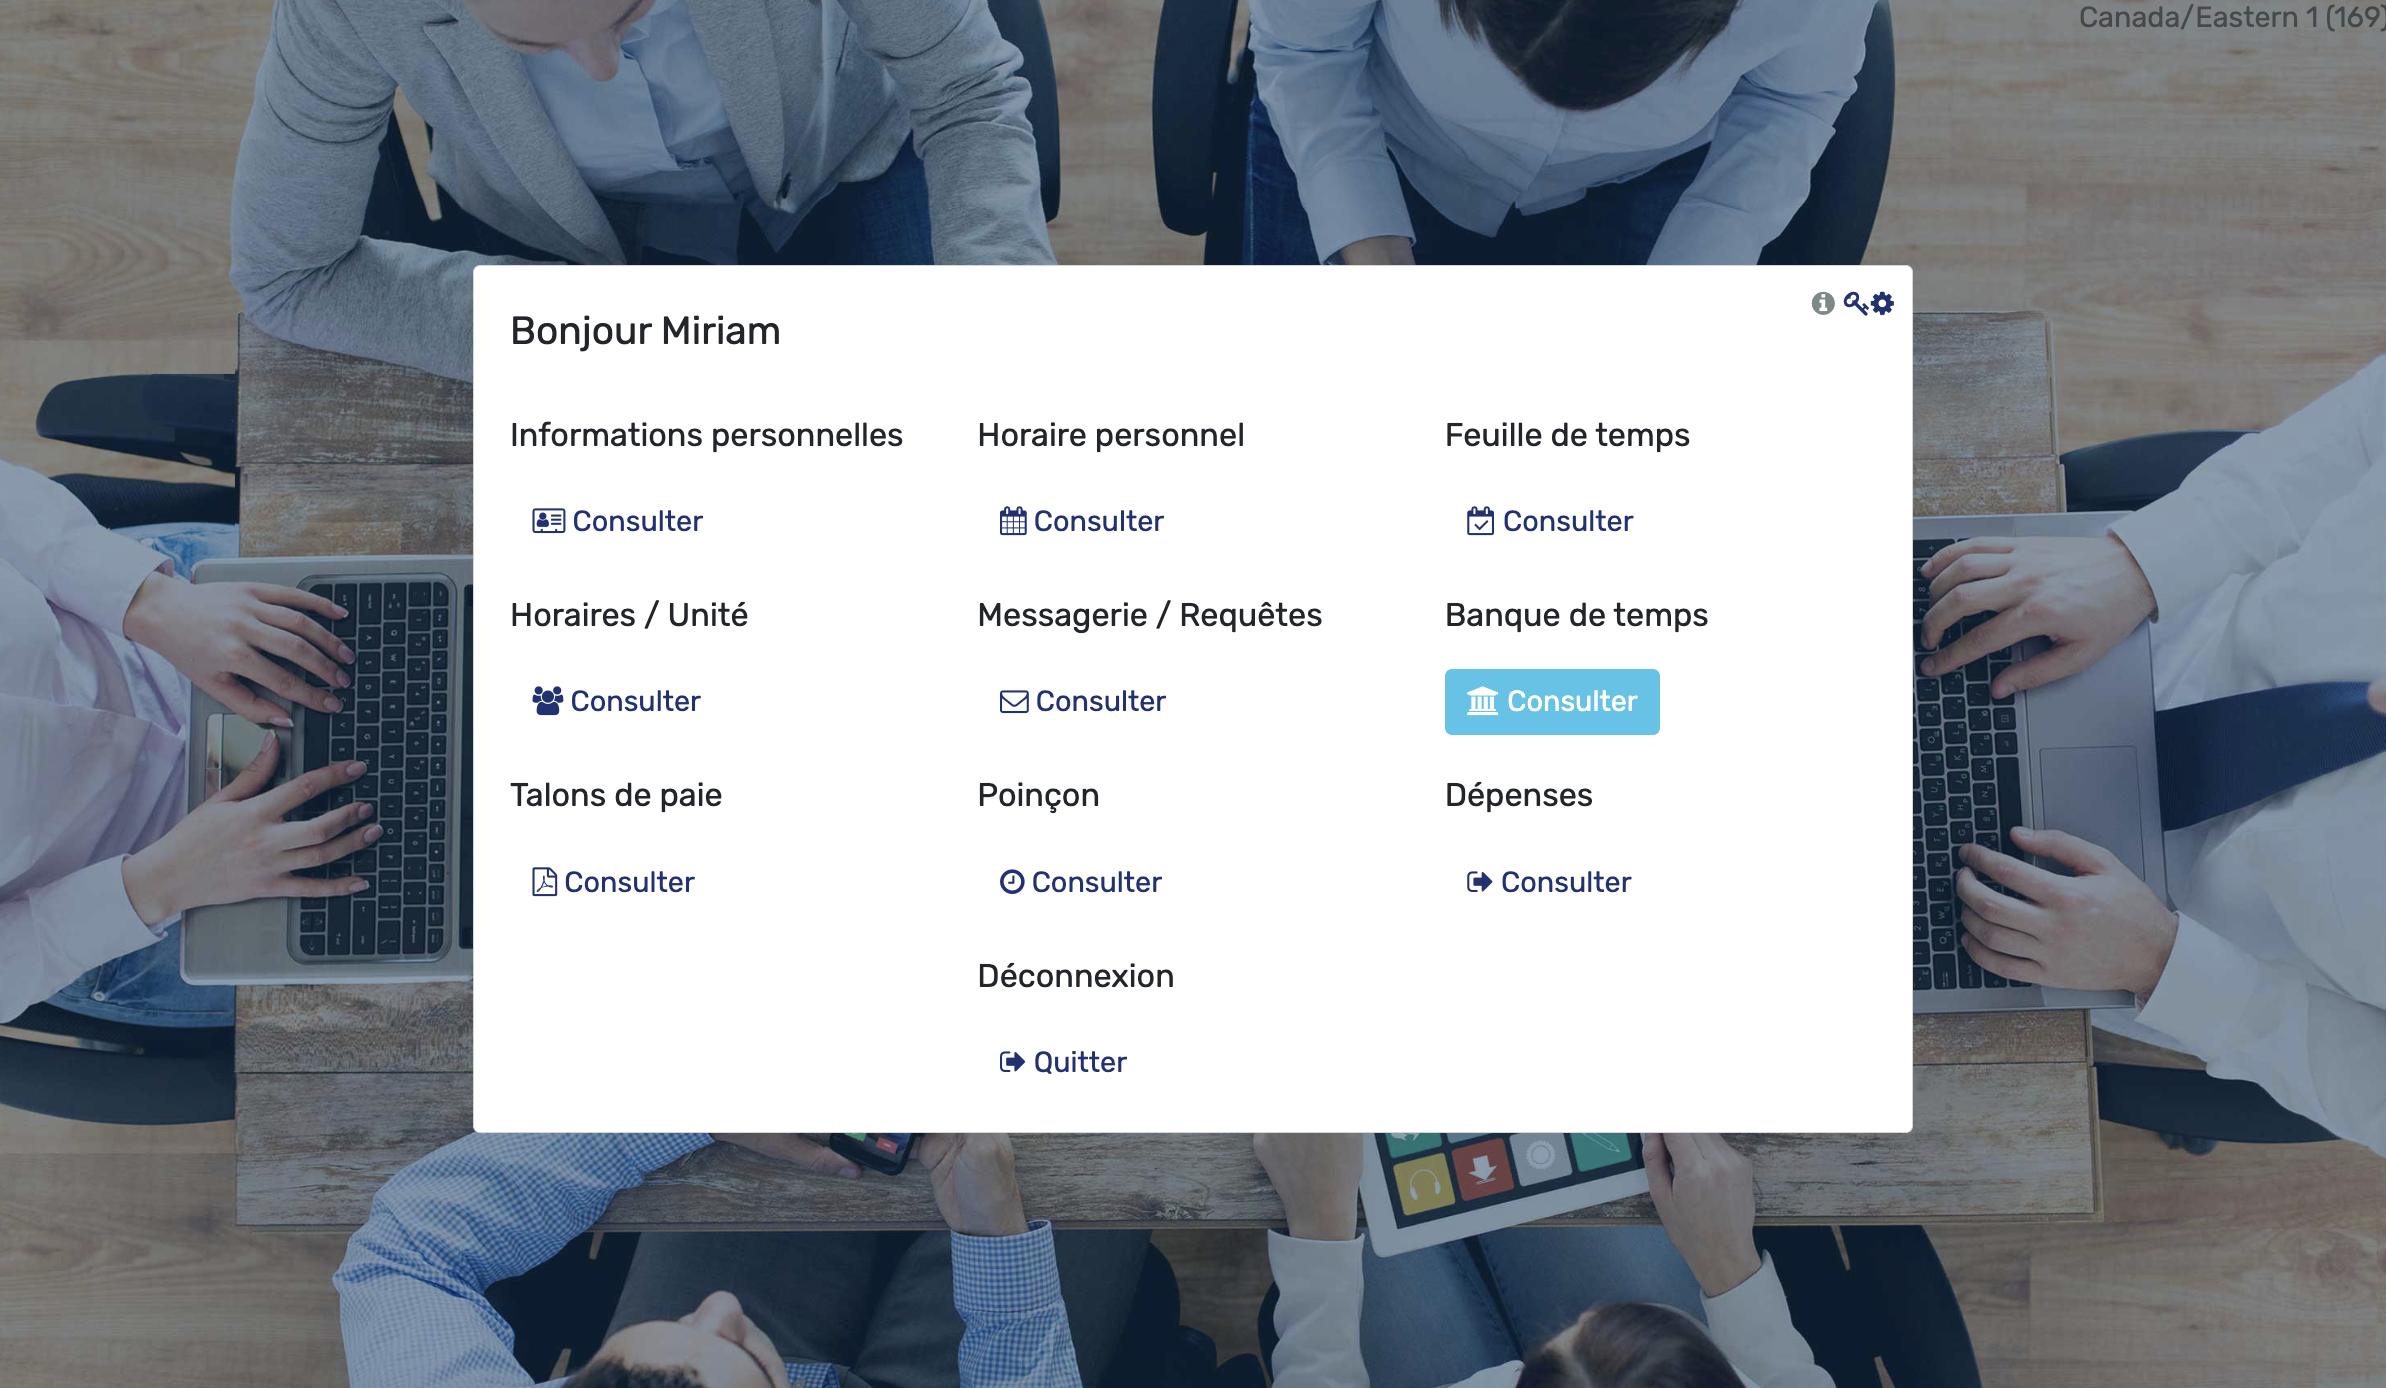Open Consulter link under Poinçon
This screenshot has width=2386, height=1388.
(1081, 882)
